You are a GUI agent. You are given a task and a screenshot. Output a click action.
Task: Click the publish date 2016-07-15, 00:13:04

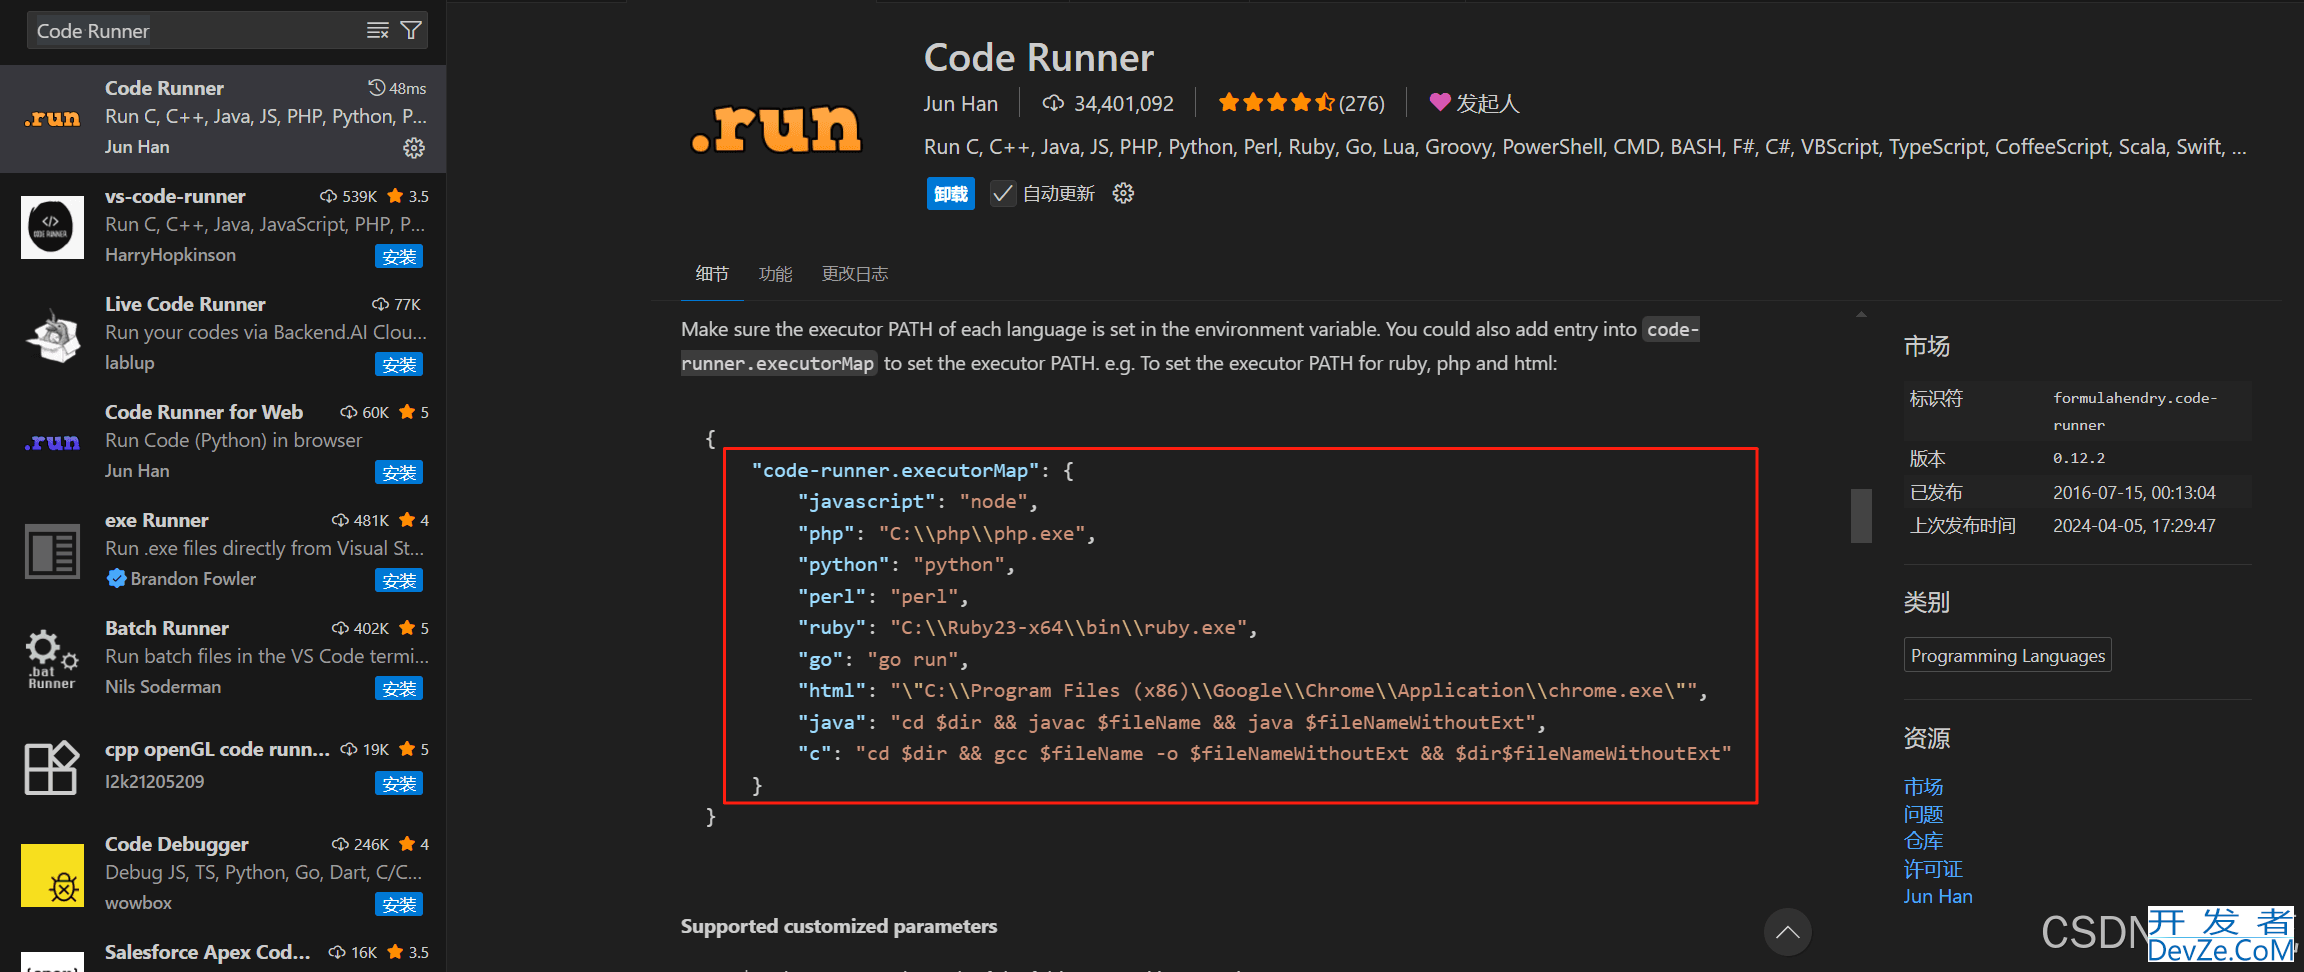(2134, 492)
